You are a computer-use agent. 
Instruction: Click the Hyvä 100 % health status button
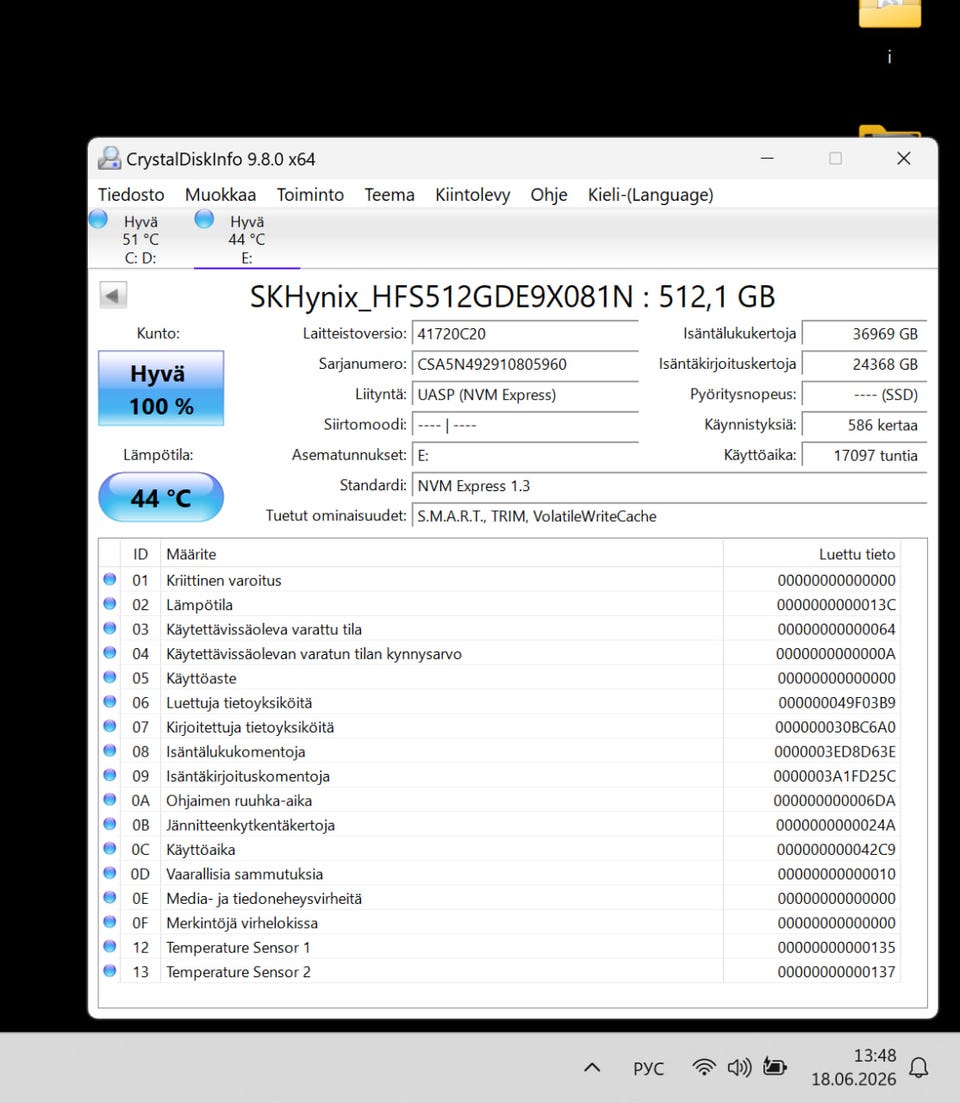tap(161, 388)
